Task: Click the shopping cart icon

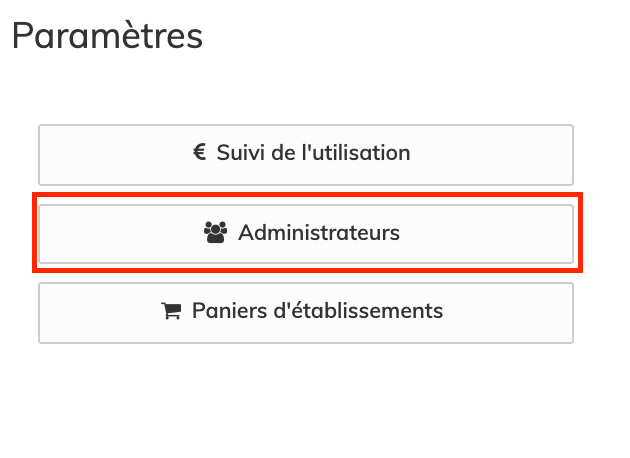Action: (171, 311)
